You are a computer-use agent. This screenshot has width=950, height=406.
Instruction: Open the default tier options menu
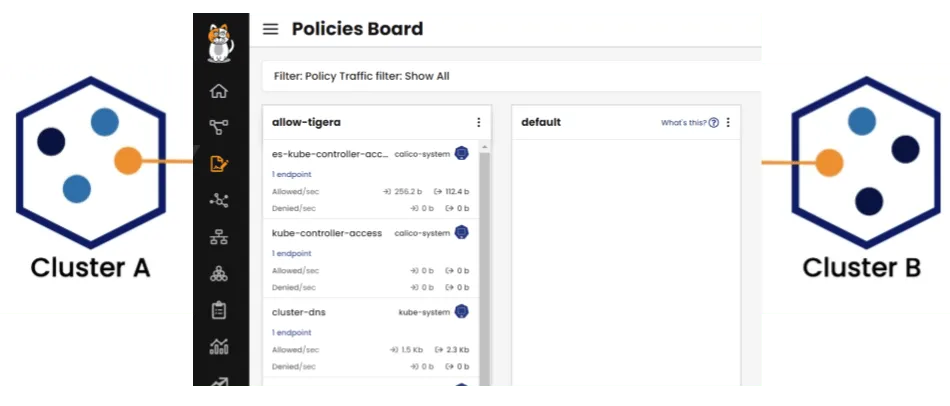point(728,122)
